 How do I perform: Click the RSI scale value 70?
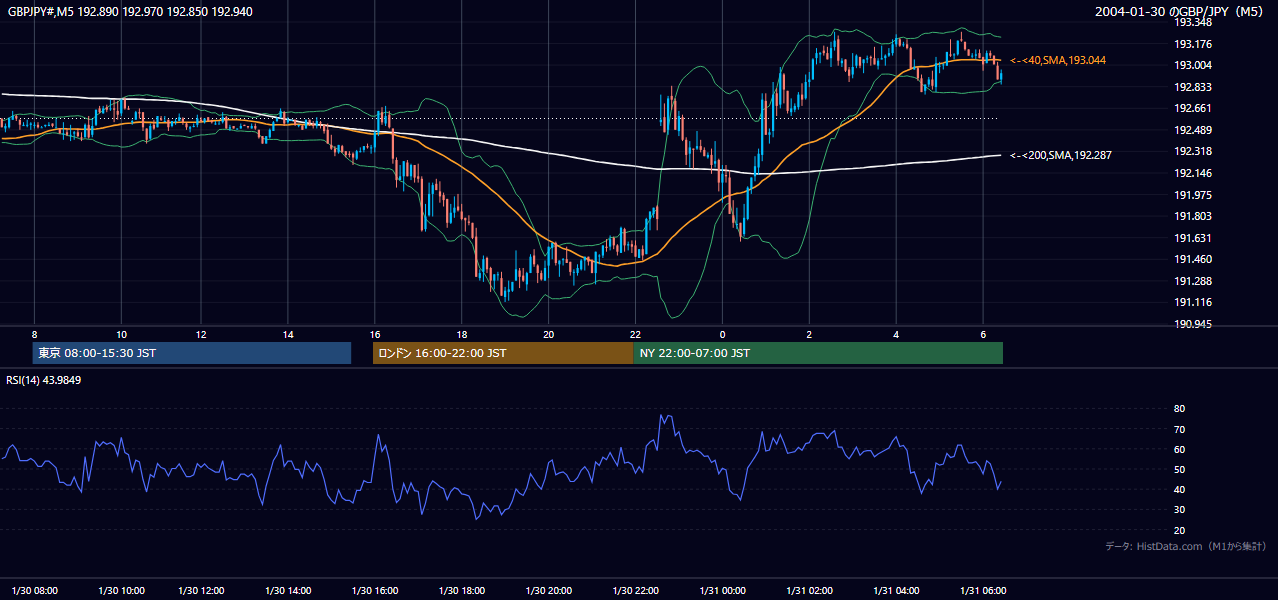pos(1180,429)
